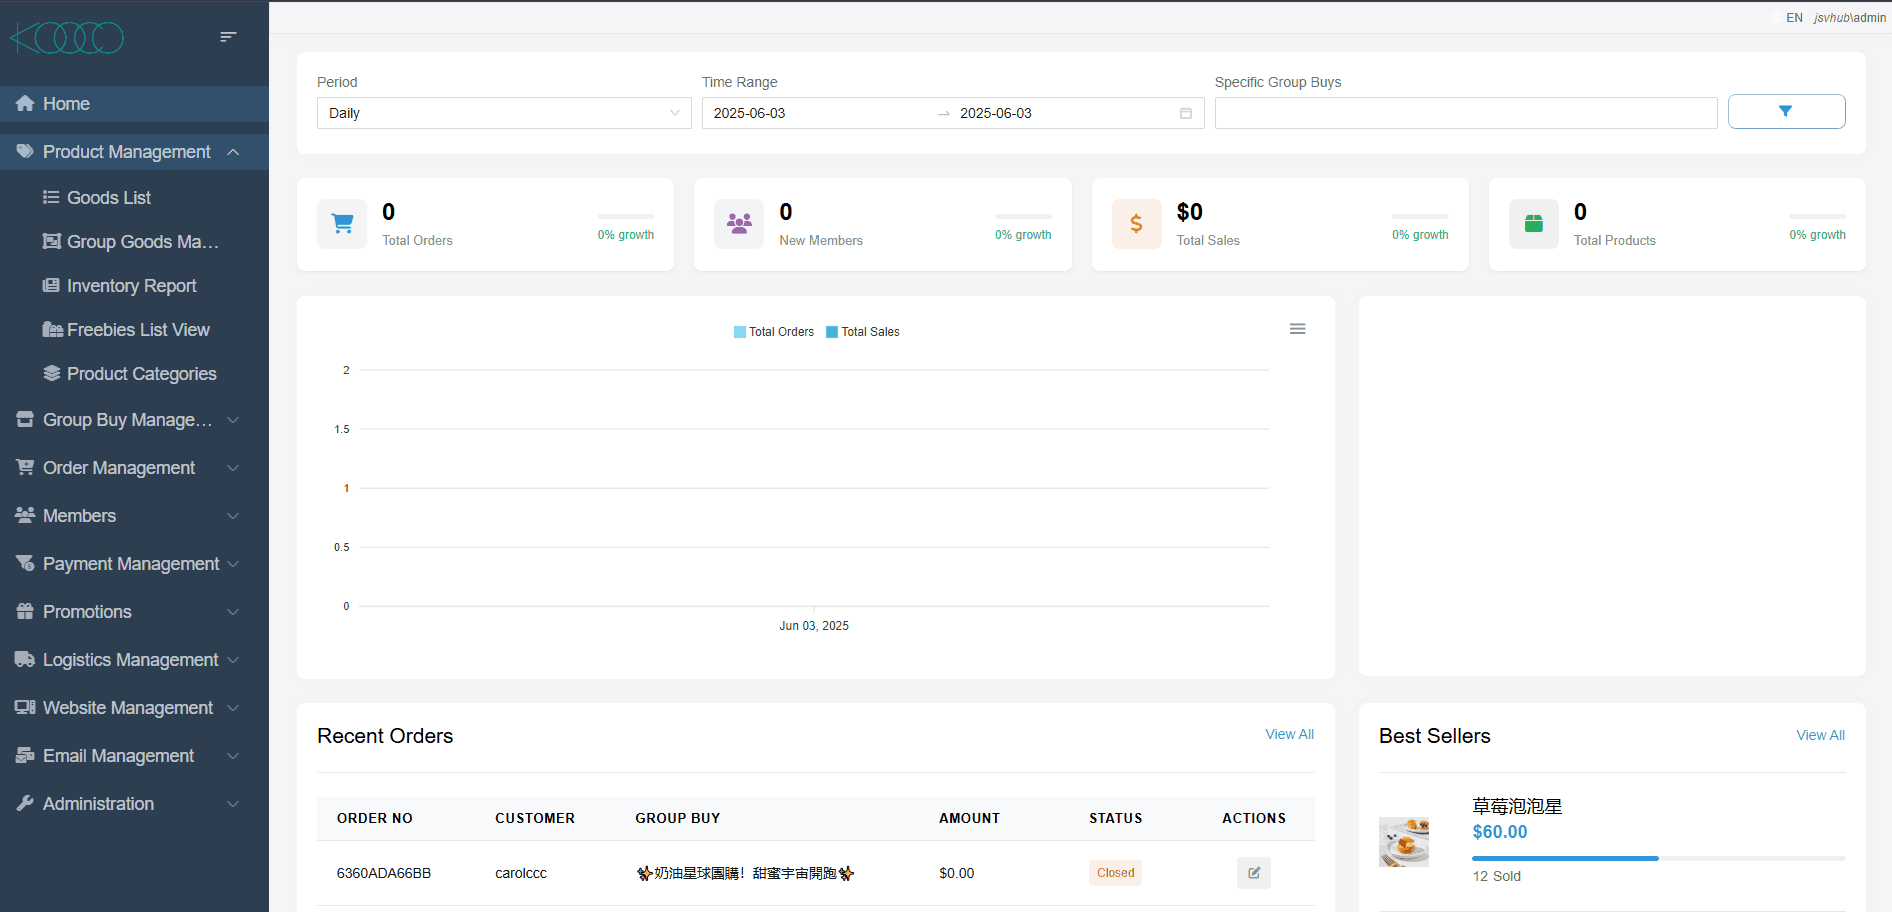The width and height of the screenshot is (1892, 912).
Task: Go to Inventory Report
Action: pyautogui.click(x=131, y=286)
